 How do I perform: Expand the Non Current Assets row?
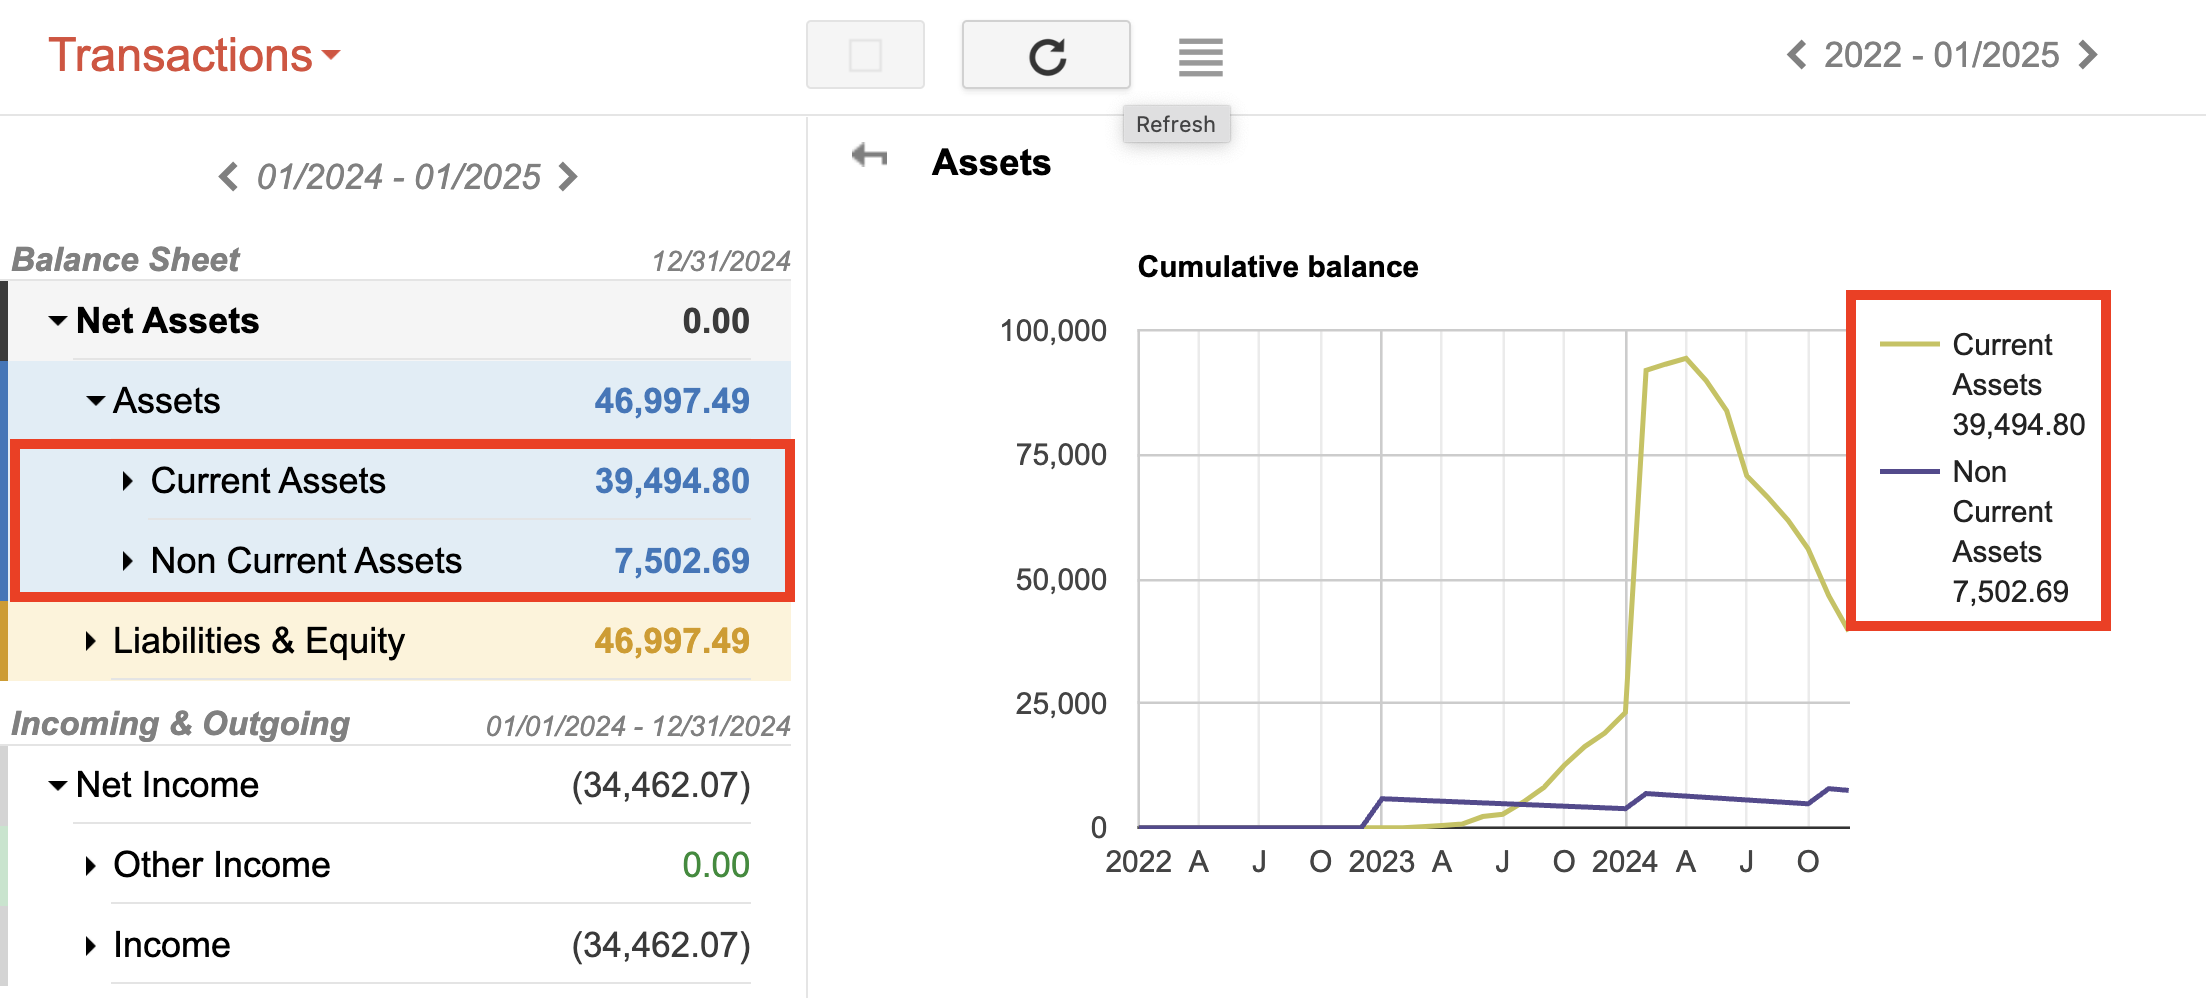(128, 561)
